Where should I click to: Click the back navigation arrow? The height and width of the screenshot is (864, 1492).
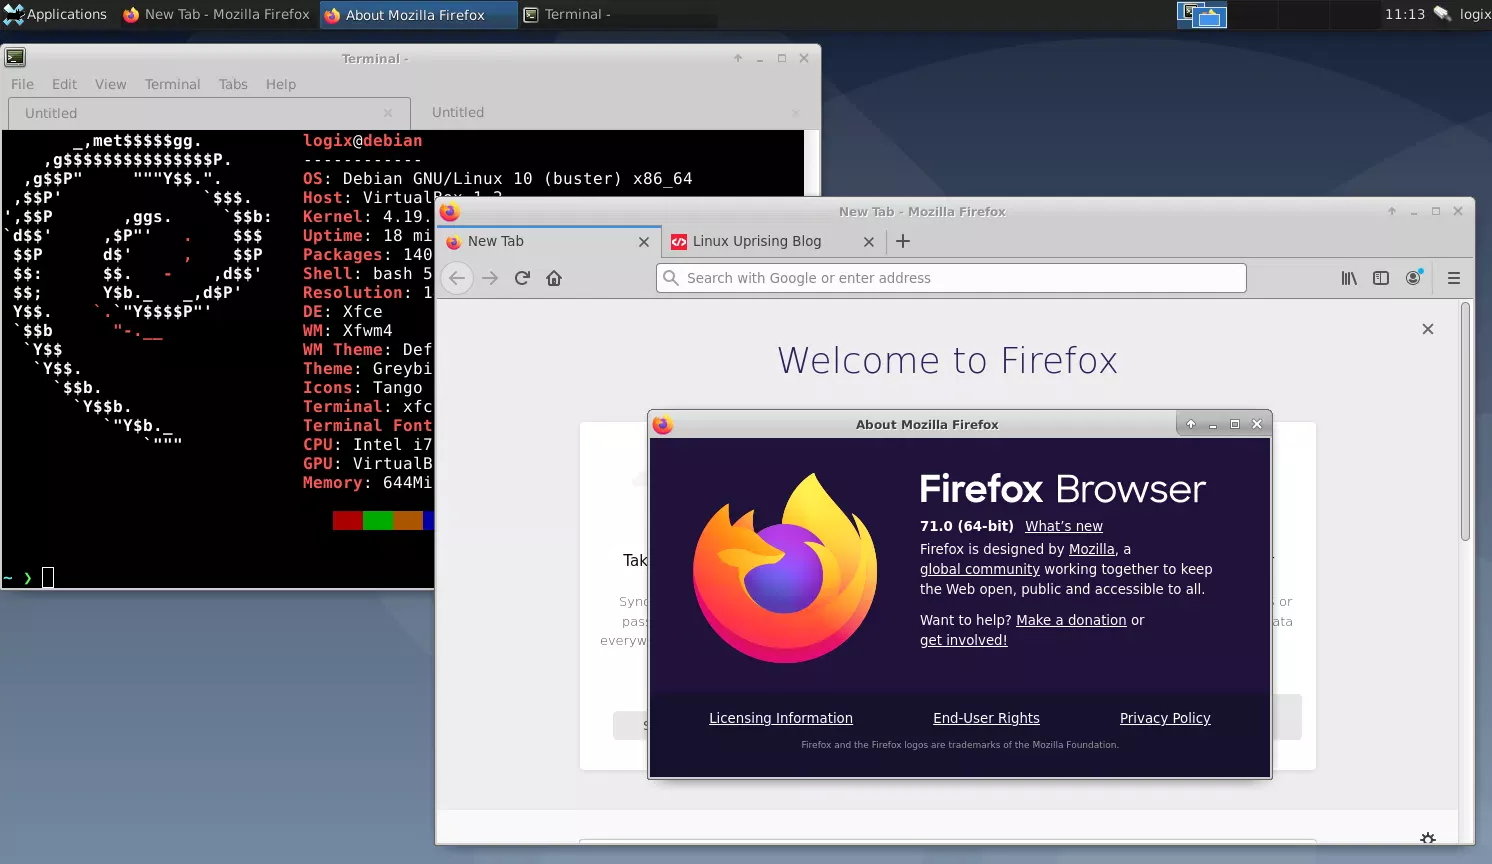(456, 278)
